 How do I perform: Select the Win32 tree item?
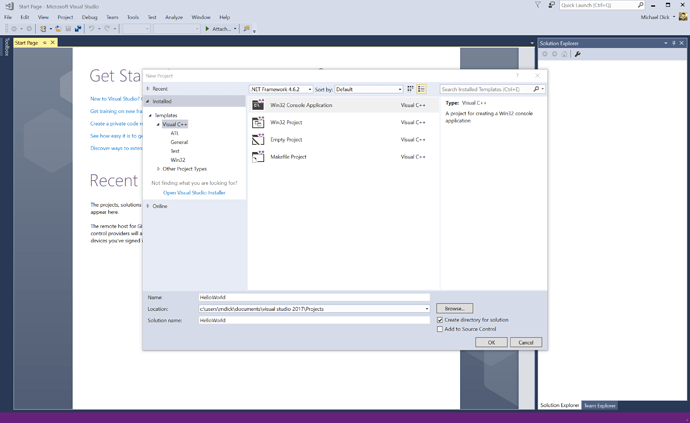[x=178, y=160]
